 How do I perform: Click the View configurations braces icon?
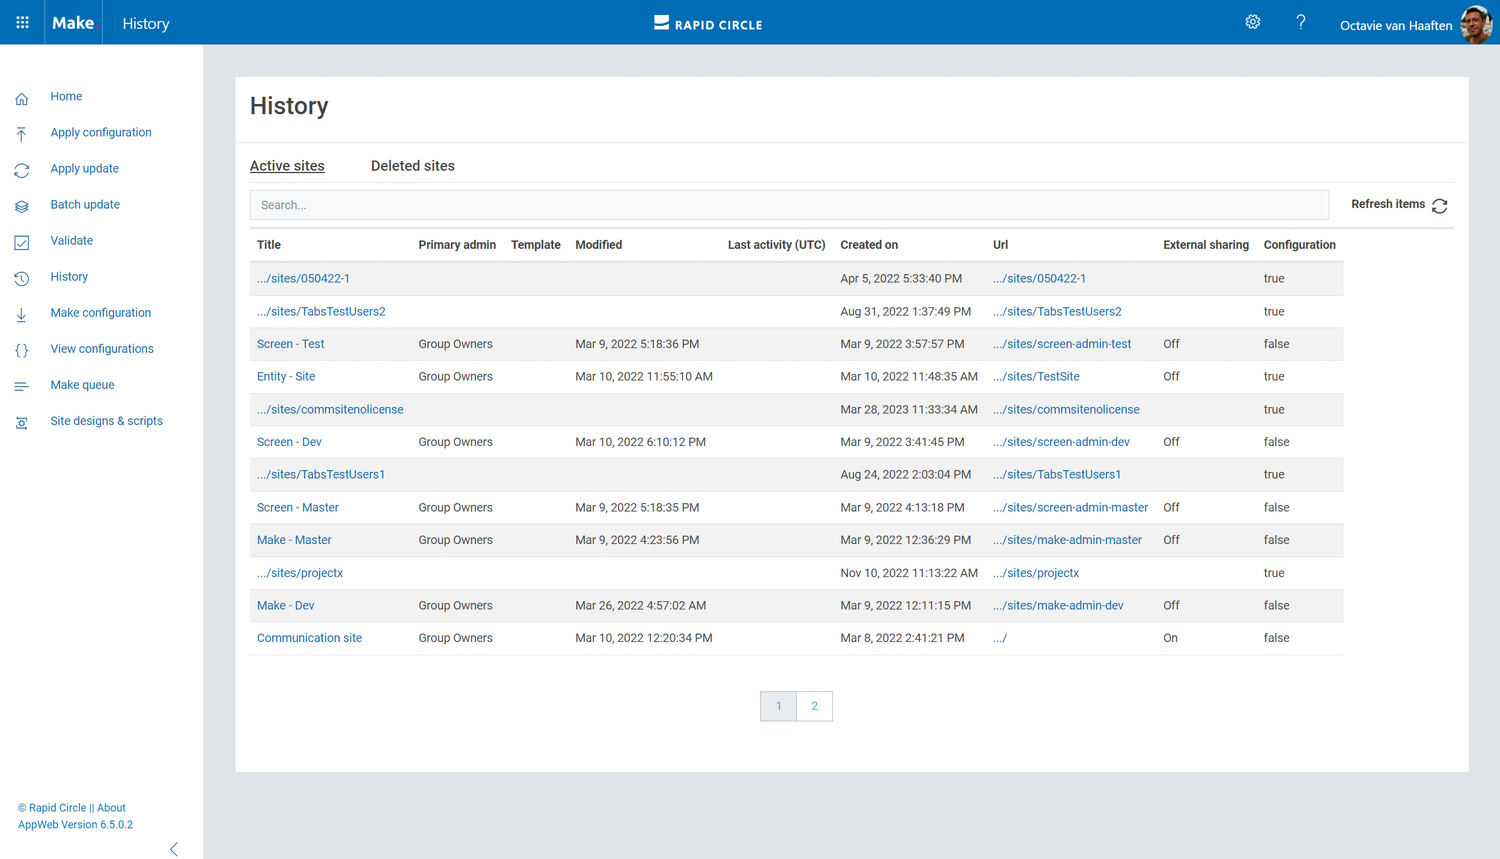point(22,350)
